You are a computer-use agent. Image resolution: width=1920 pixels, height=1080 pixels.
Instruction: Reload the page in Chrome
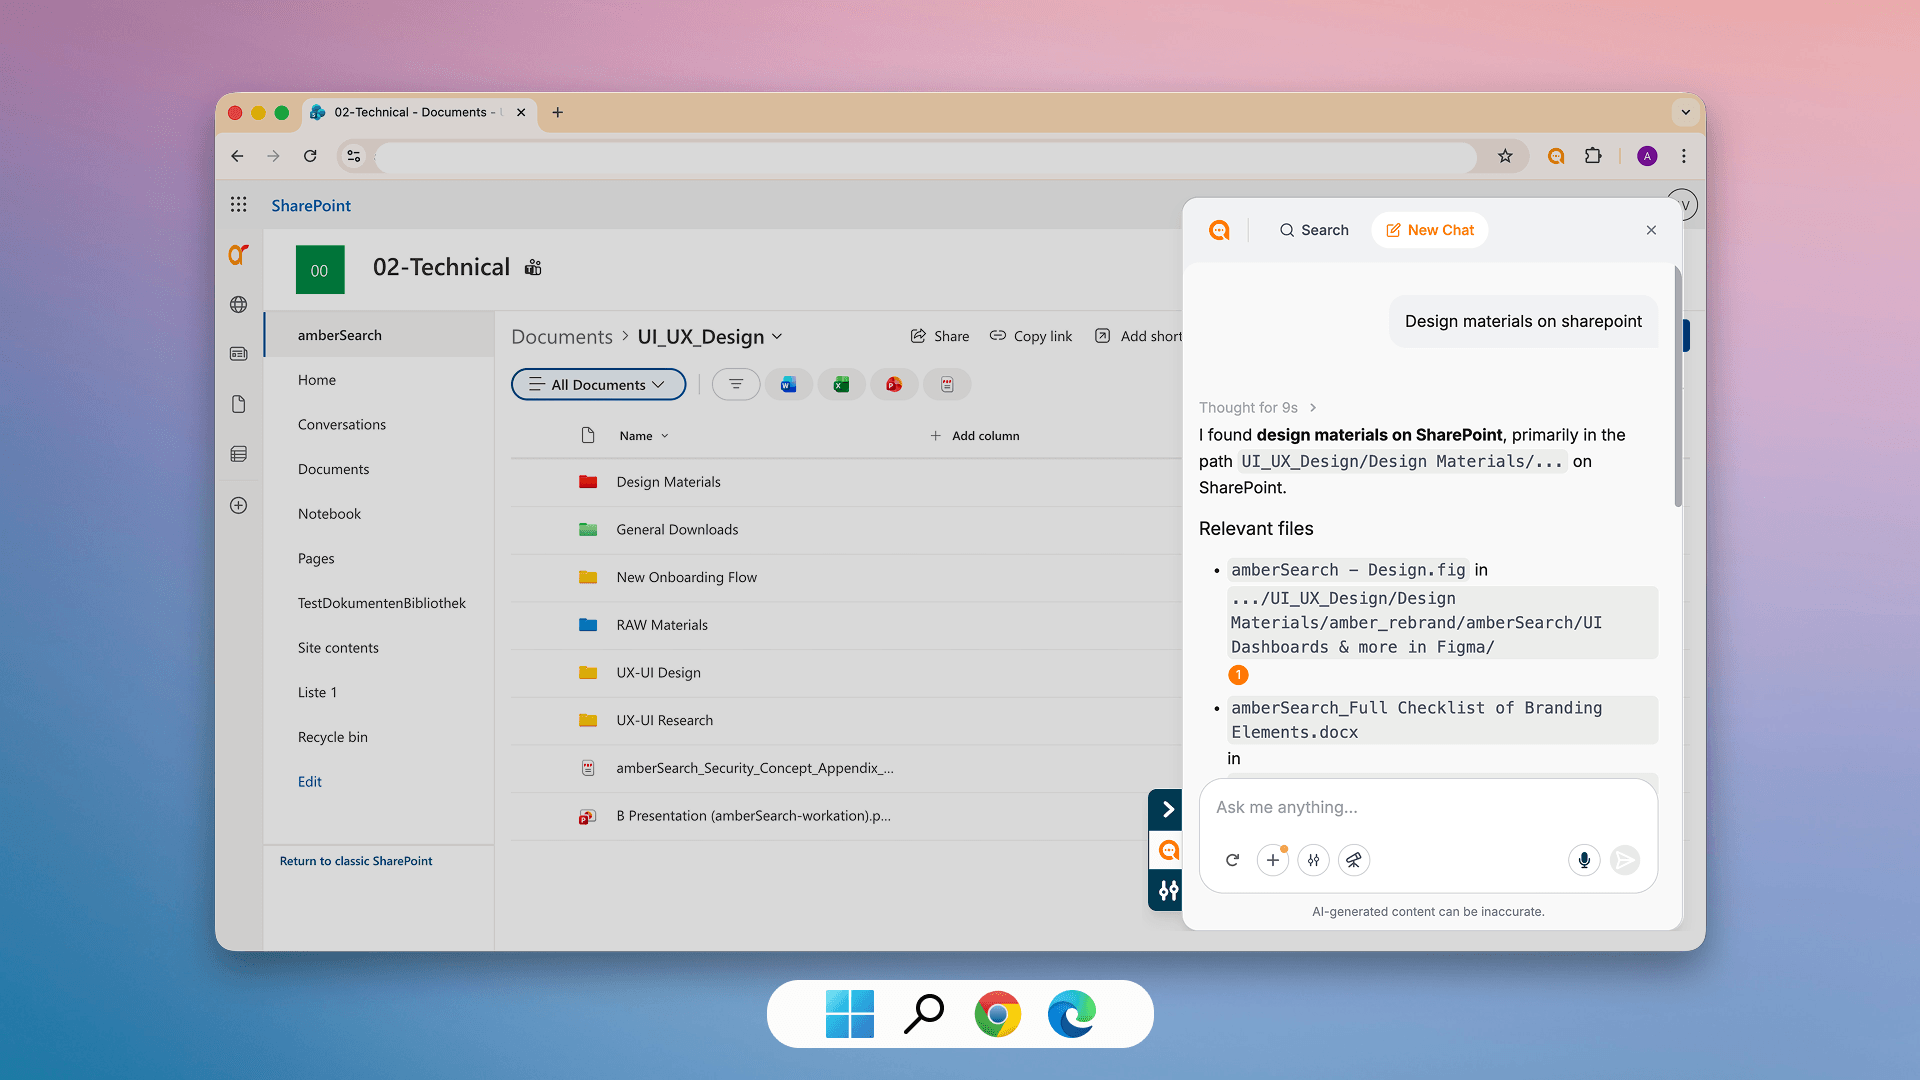[x=310, y=156]
